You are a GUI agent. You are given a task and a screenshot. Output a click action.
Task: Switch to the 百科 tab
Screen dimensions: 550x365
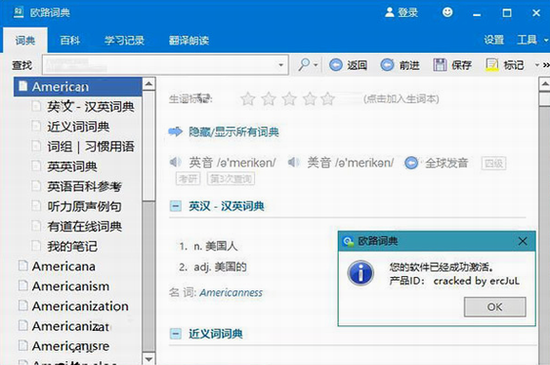click(x=70, y=40)
